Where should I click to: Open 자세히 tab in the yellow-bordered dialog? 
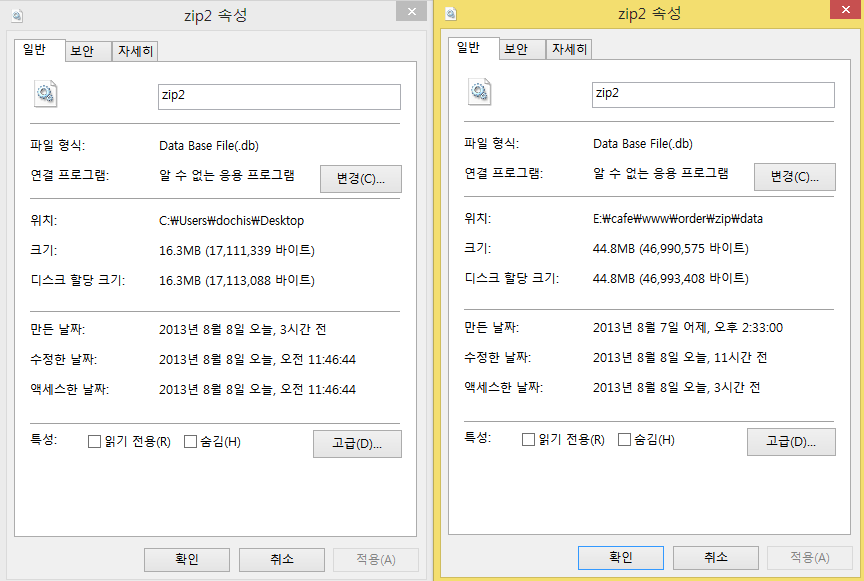tap(569, 49)
